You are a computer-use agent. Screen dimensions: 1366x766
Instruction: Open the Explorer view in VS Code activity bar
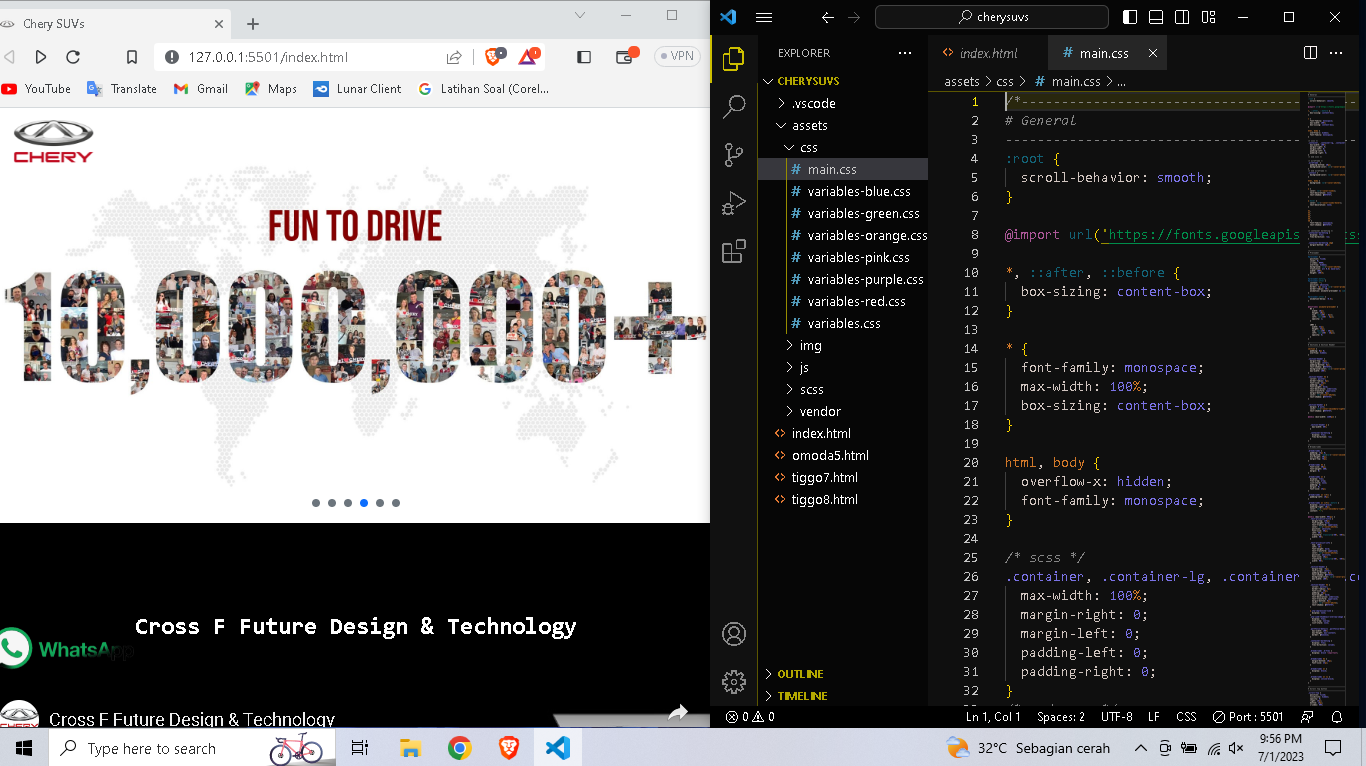(x=733, y=58)
